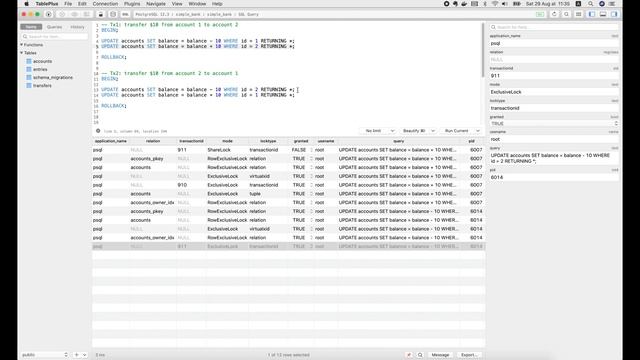Click the Export button

point(469,355)
